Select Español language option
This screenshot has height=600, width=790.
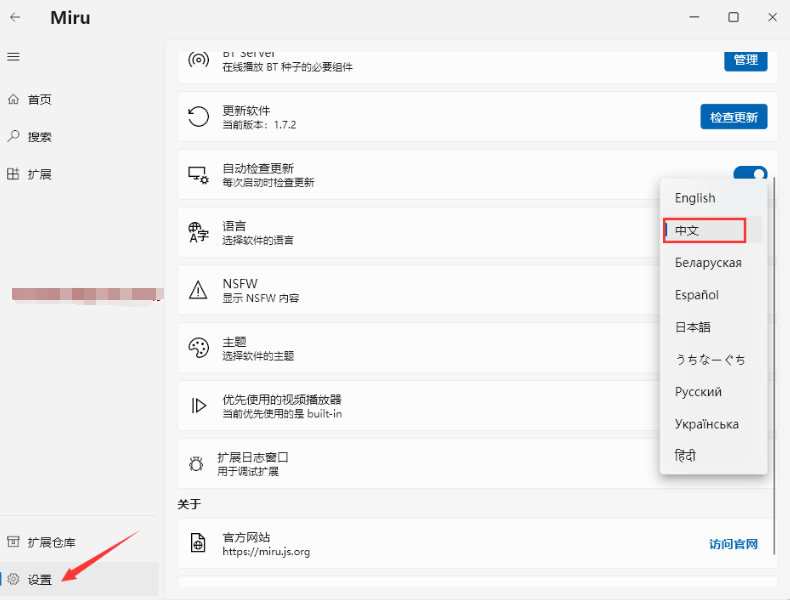tap(697, 295)
